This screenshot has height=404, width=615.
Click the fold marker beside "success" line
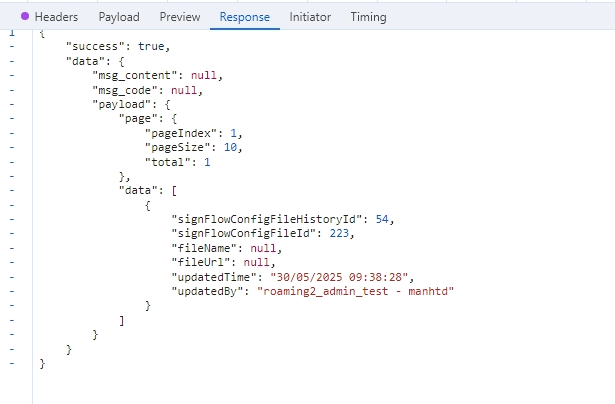[x=11, y=46]
